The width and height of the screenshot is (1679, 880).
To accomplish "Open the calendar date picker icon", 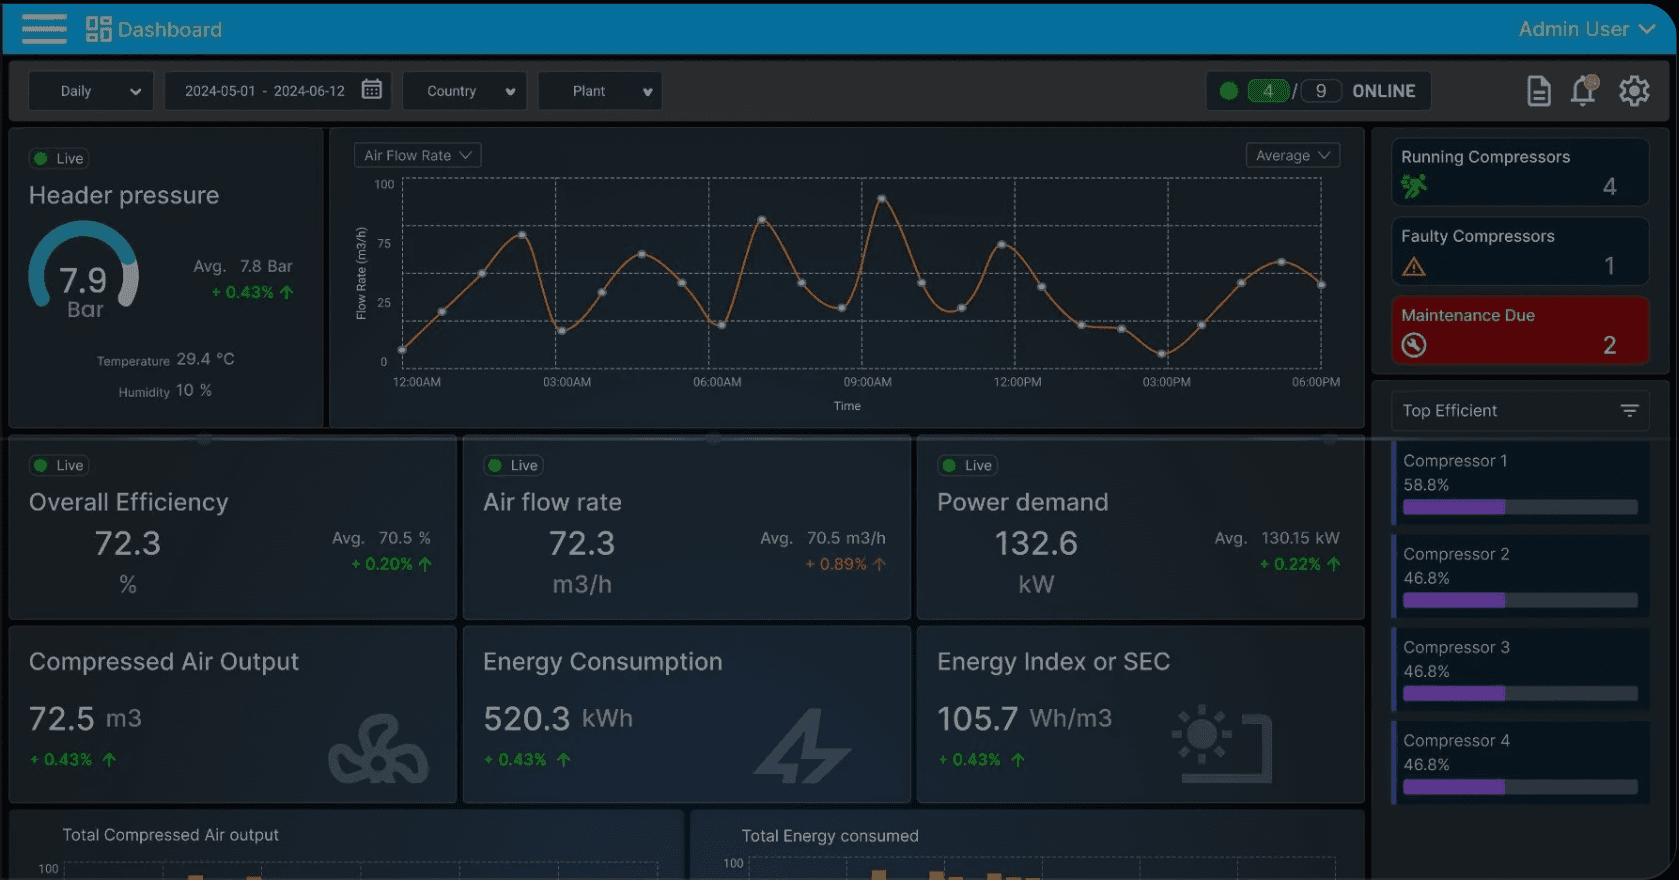I will (372, 90).
